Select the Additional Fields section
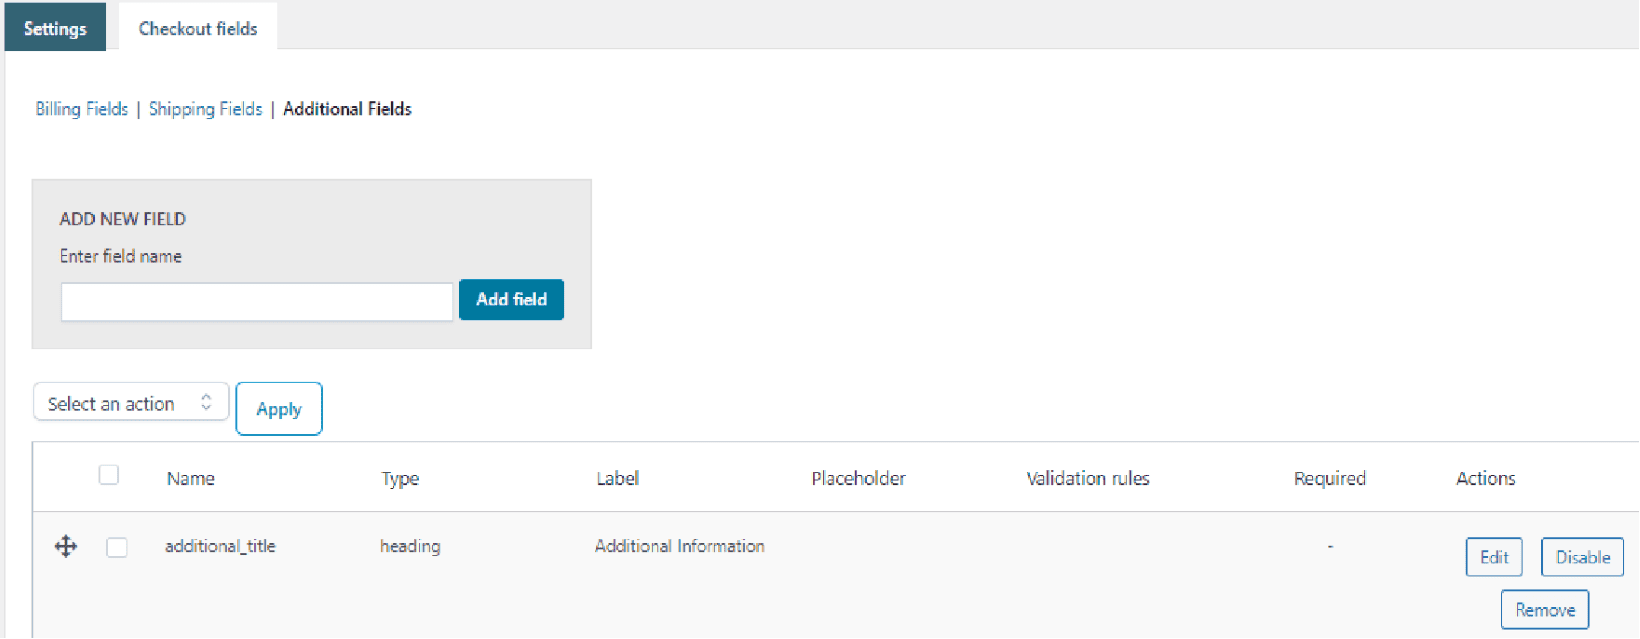Viewport: 1640px width, 639px height. coord(347,108)
